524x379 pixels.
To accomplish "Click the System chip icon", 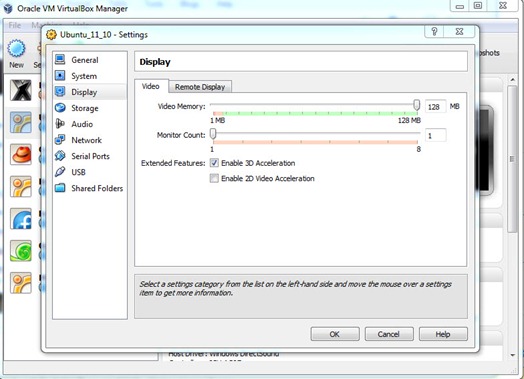I will [60, 76].
